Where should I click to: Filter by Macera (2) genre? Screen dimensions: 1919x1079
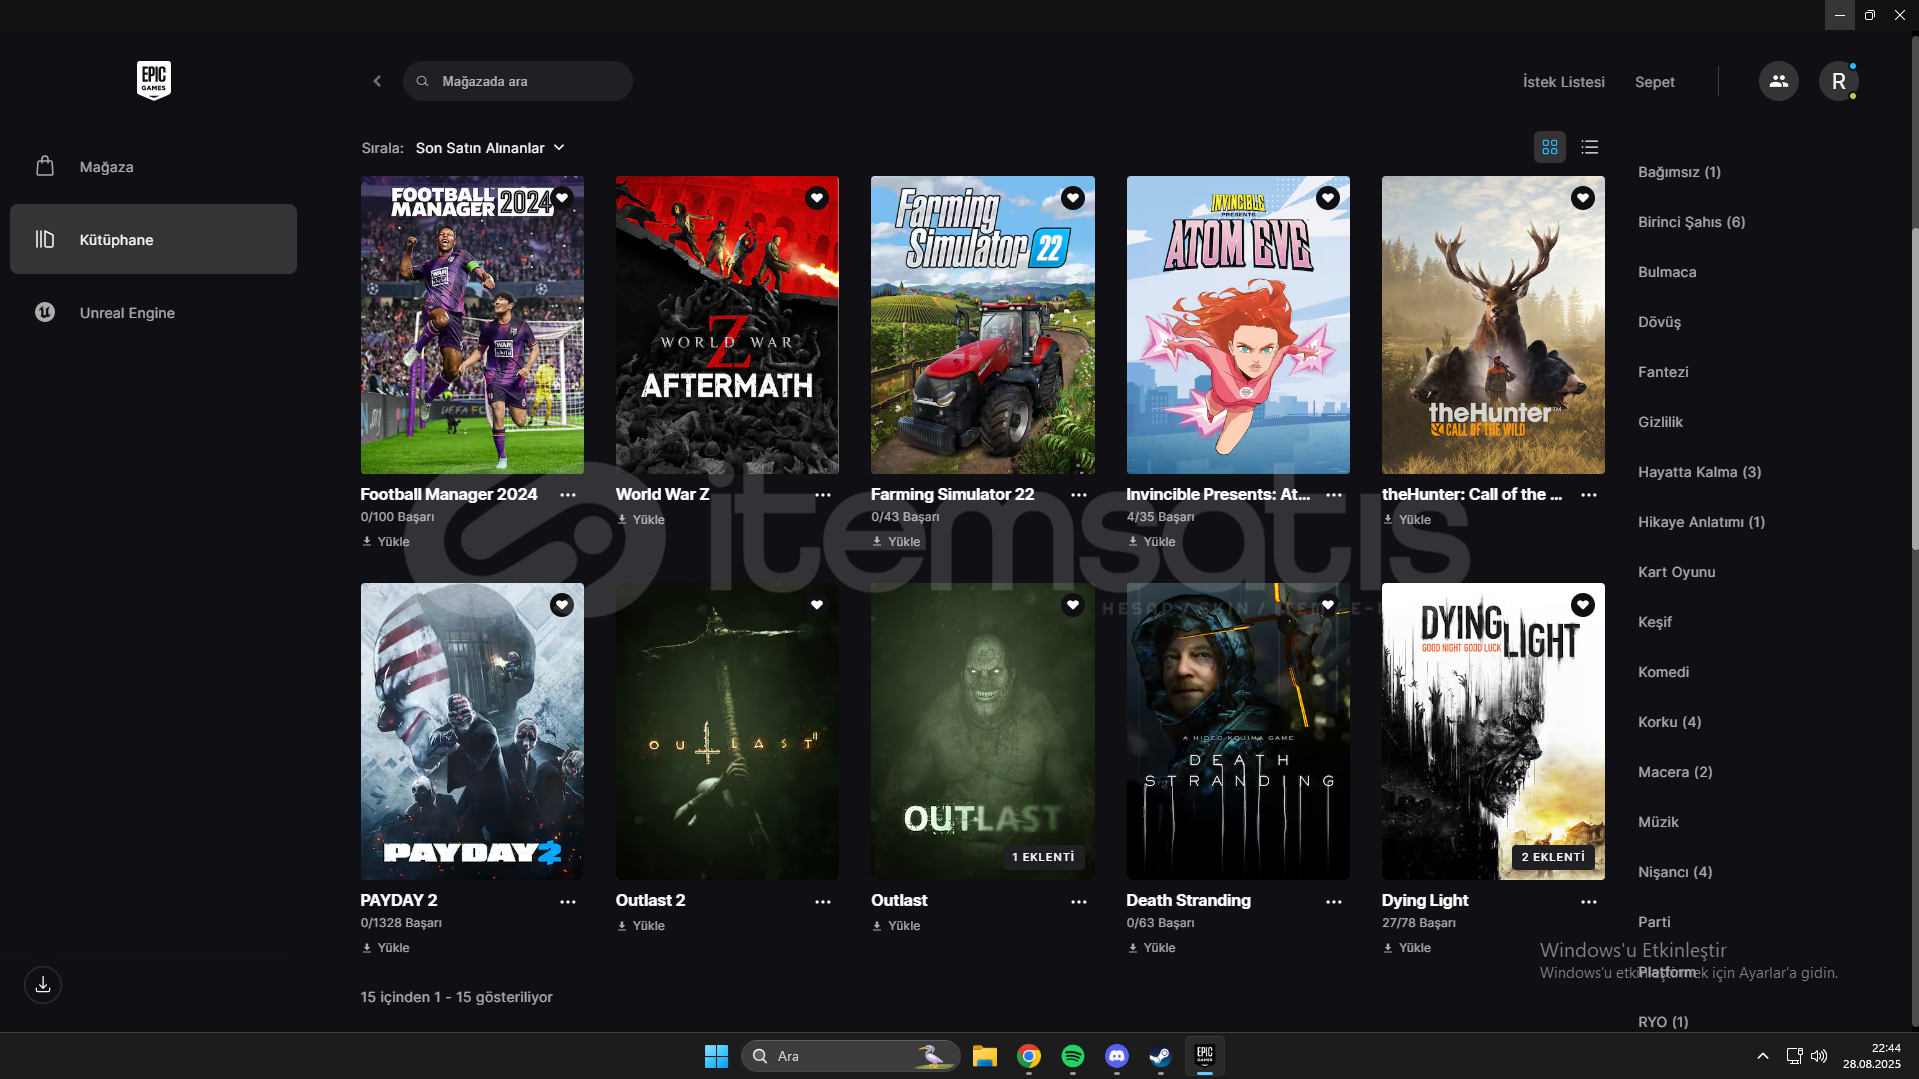point(1675,772)
